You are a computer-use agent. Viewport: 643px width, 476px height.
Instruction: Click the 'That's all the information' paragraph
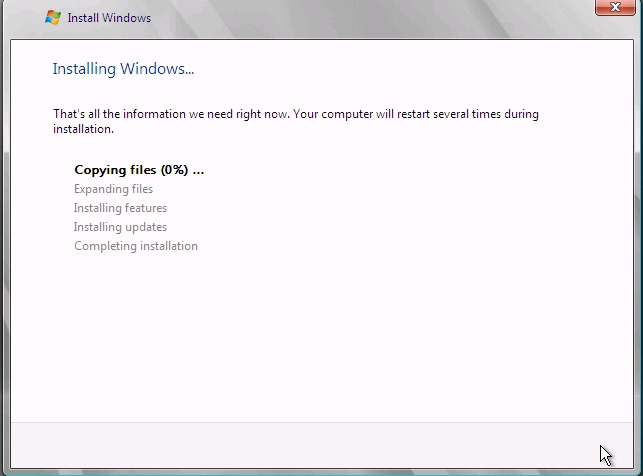pyautogui.click(x=296, y=121)
